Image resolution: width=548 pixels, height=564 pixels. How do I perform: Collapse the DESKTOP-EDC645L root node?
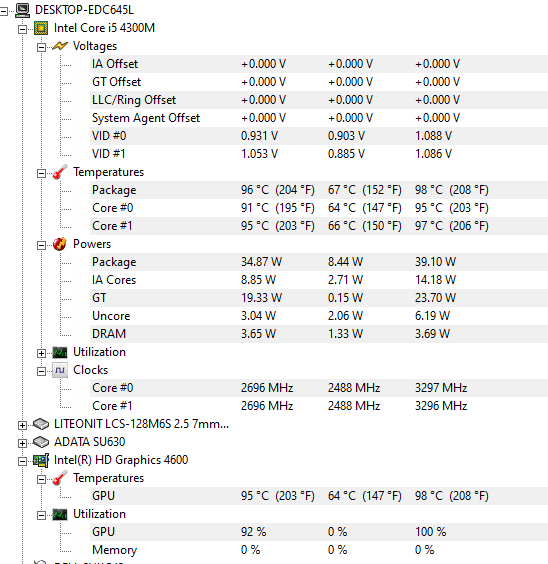(x=4, y=12)
